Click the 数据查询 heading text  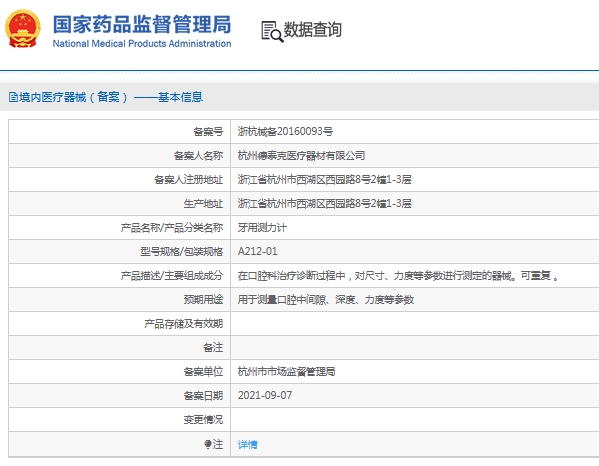(x=312, y=30)
